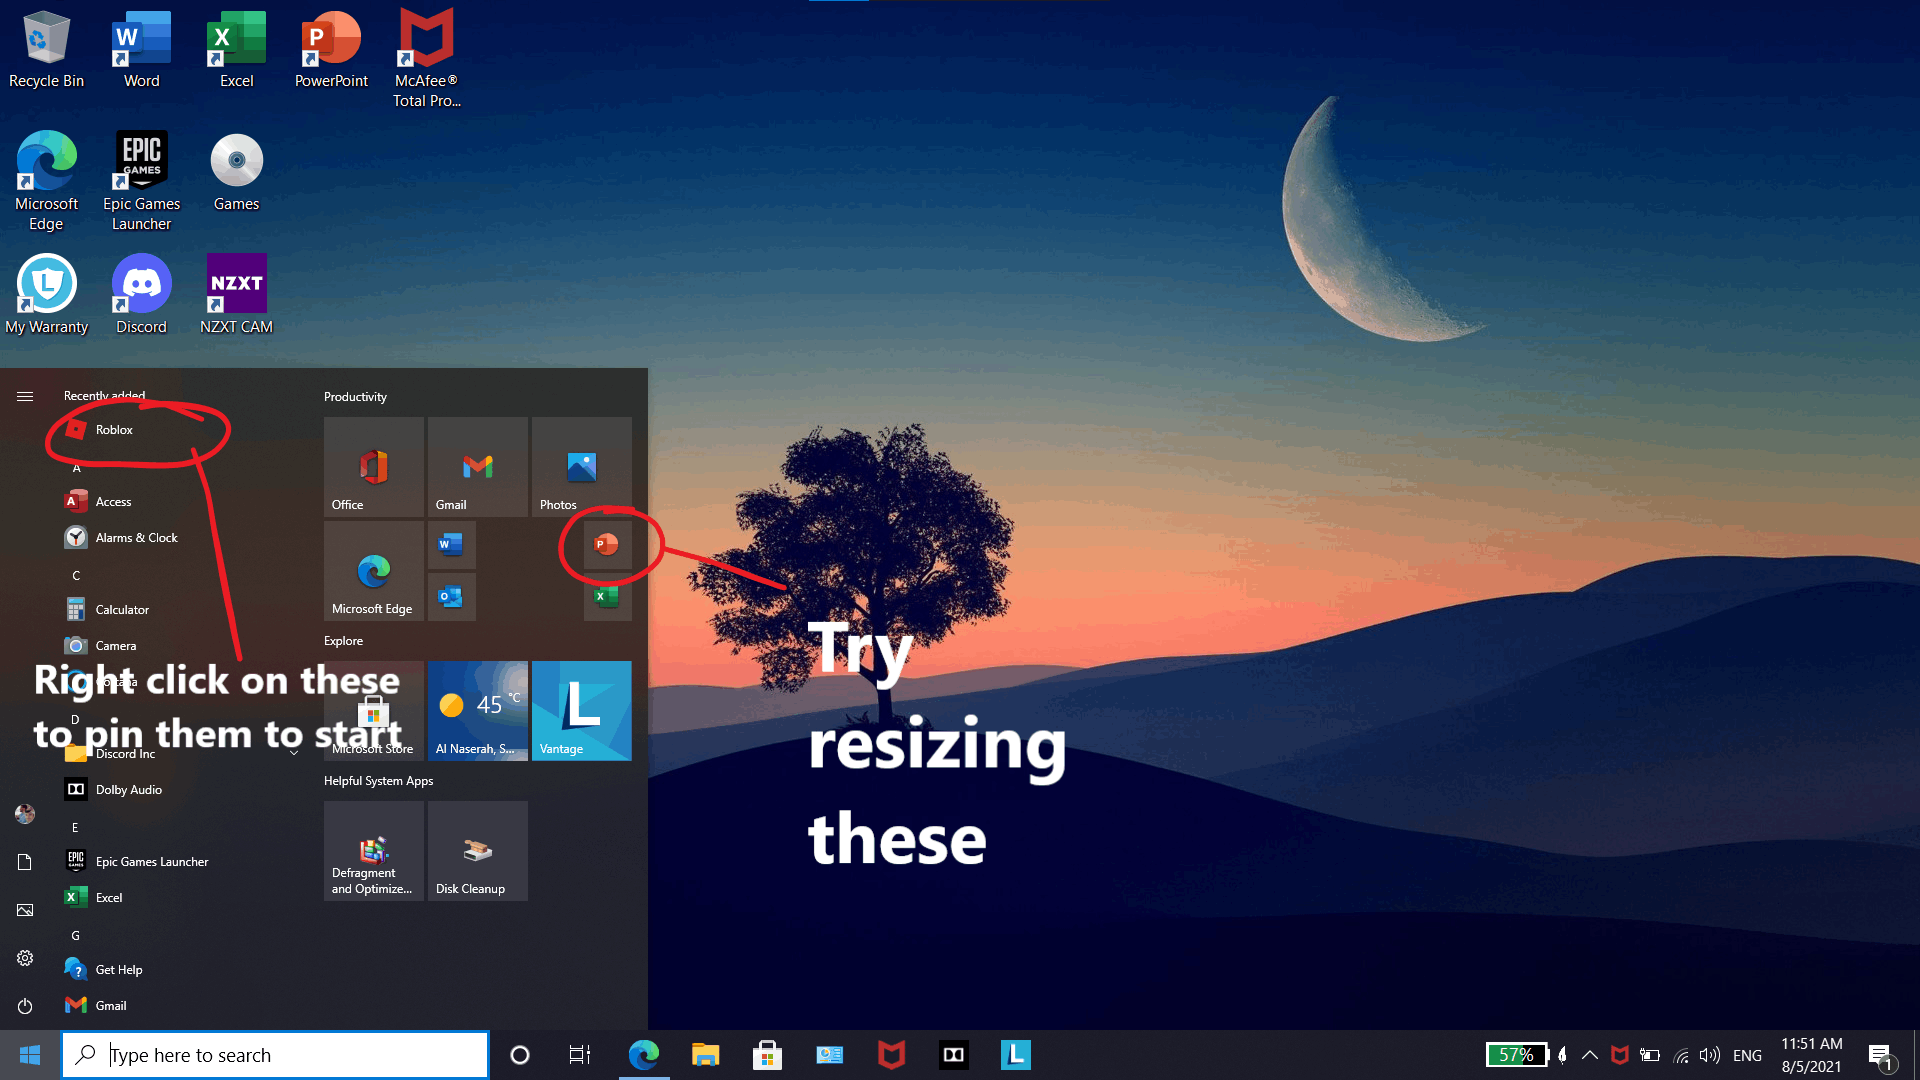Open Disk Cleanup tile
Viewport: 1920px width, 1080px height.
(476, 851)
